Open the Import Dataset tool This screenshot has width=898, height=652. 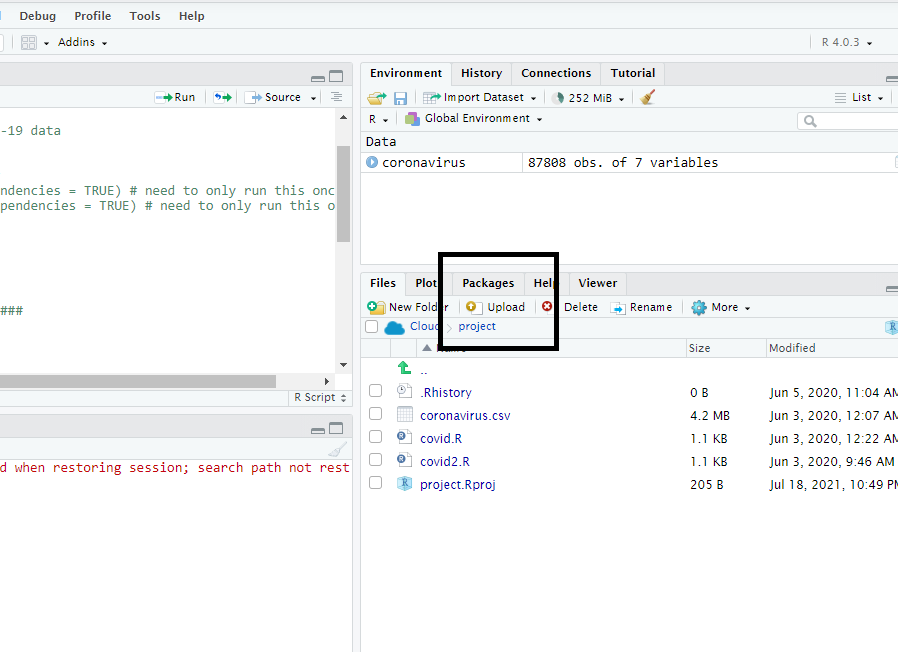(x=479, y=97)
